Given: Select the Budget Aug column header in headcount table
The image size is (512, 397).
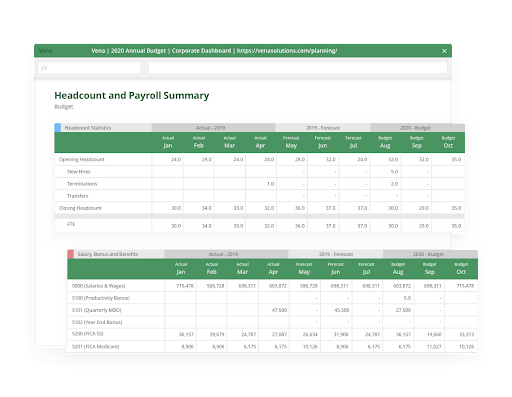Looking at the screenshot, I should point(385,142).
